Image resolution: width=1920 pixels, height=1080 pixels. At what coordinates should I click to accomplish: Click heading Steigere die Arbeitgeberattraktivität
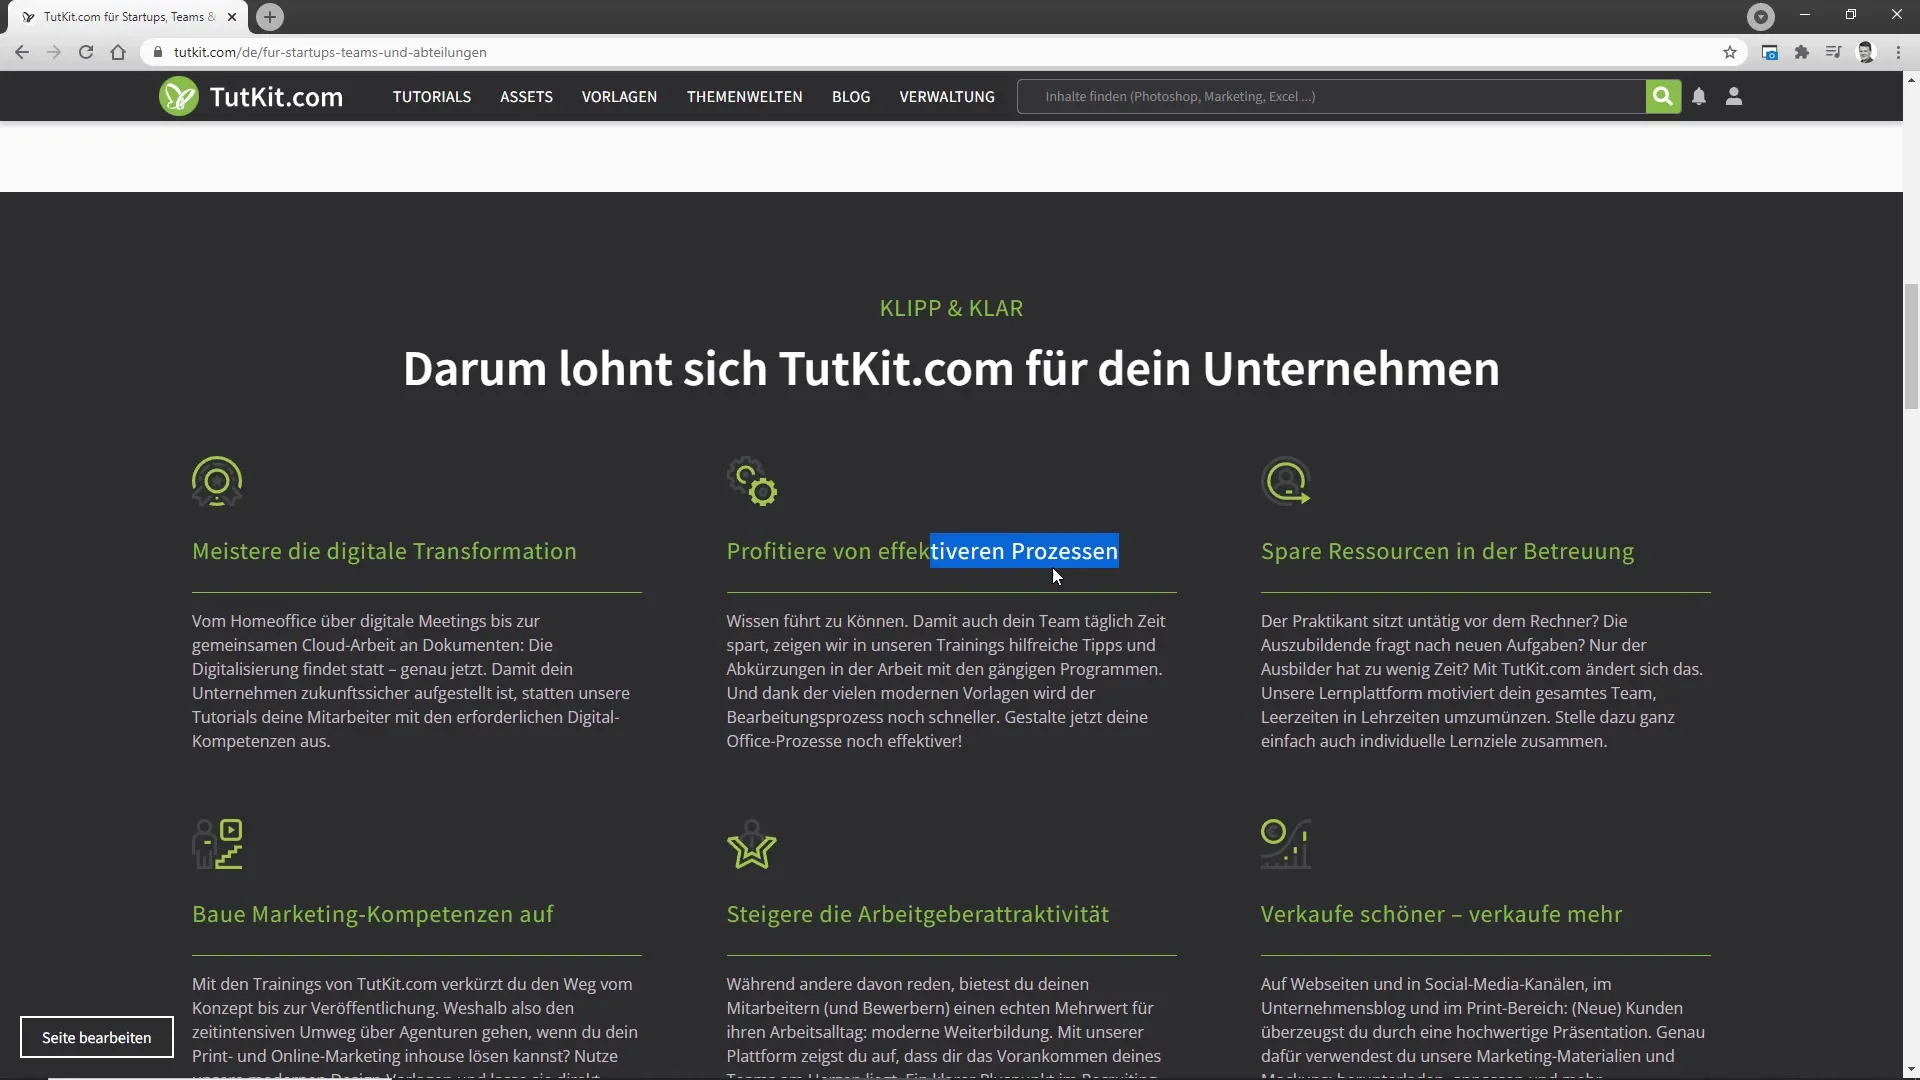917,914
